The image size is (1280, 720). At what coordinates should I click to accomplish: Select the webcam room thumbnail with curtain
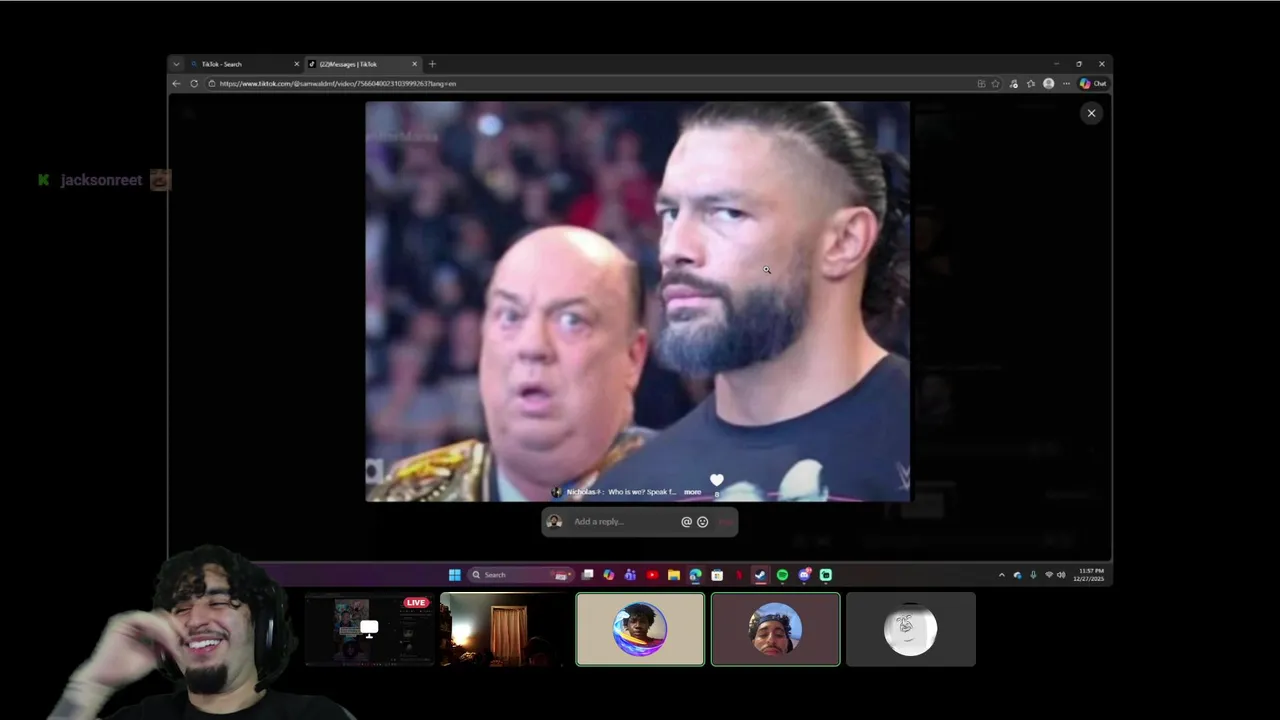pyautogui.click(x=505, y=629)
